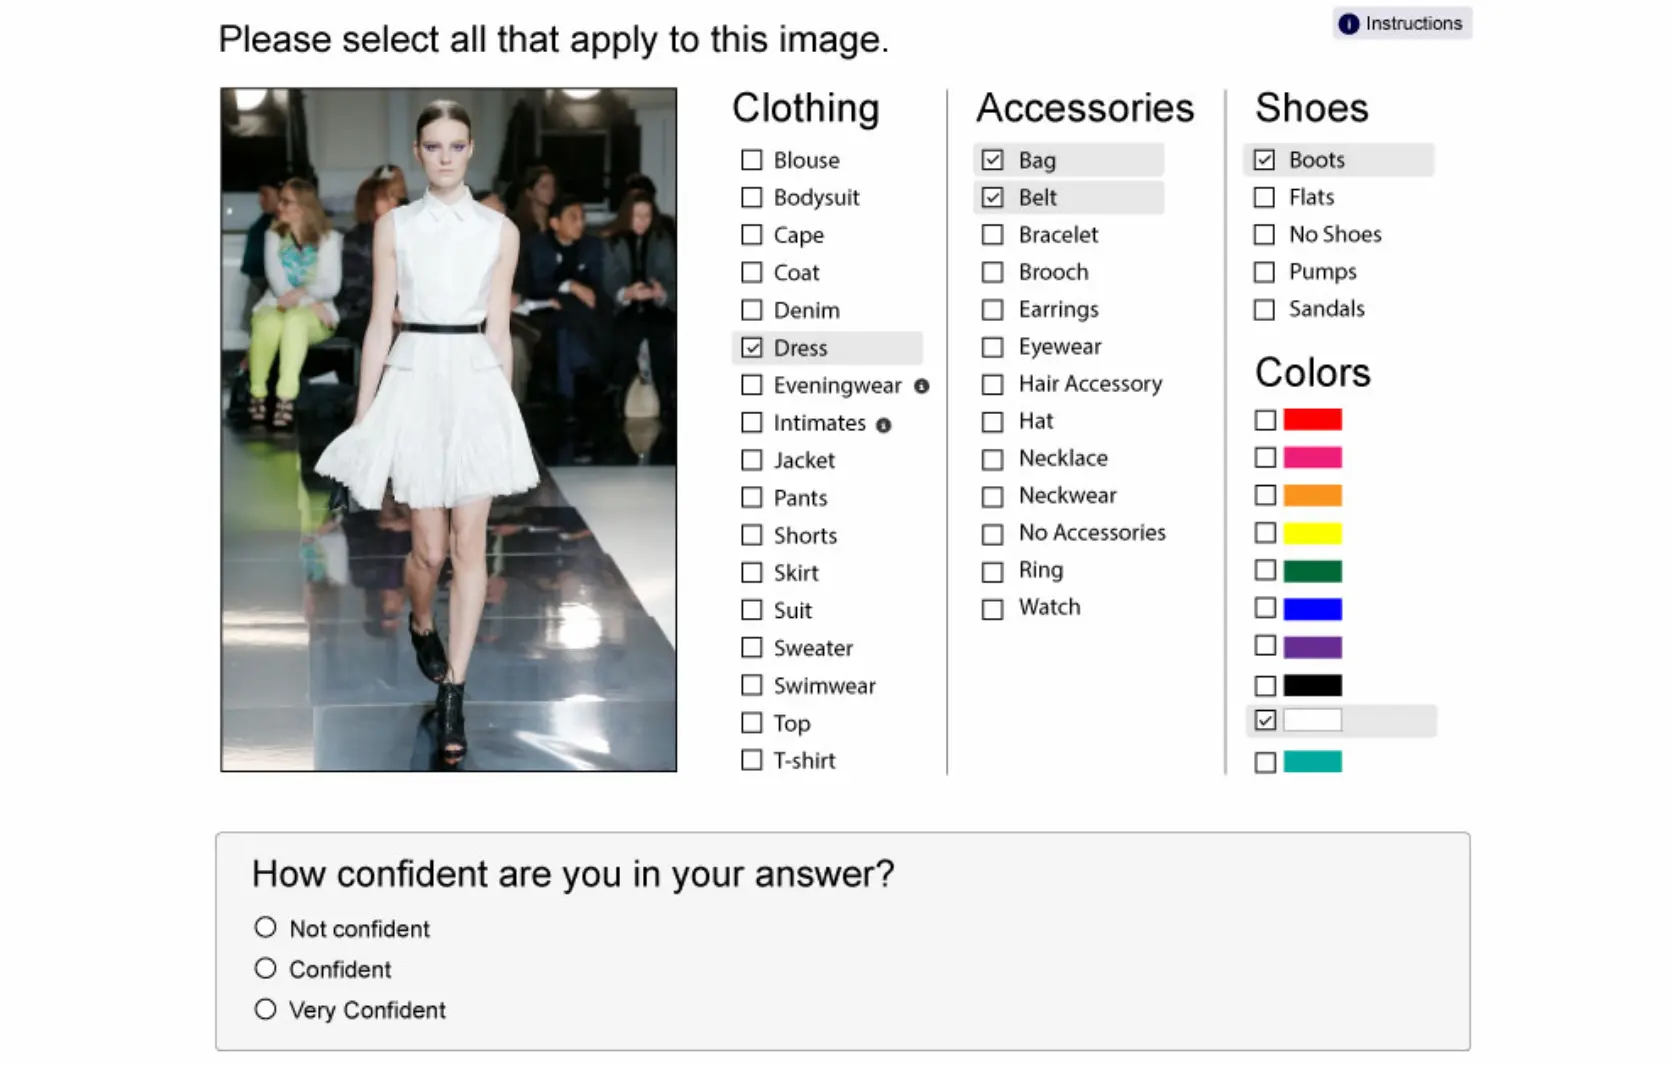Check the Intimates checkbox
The image size is (1672, 1066).
[x=751, y=423]
